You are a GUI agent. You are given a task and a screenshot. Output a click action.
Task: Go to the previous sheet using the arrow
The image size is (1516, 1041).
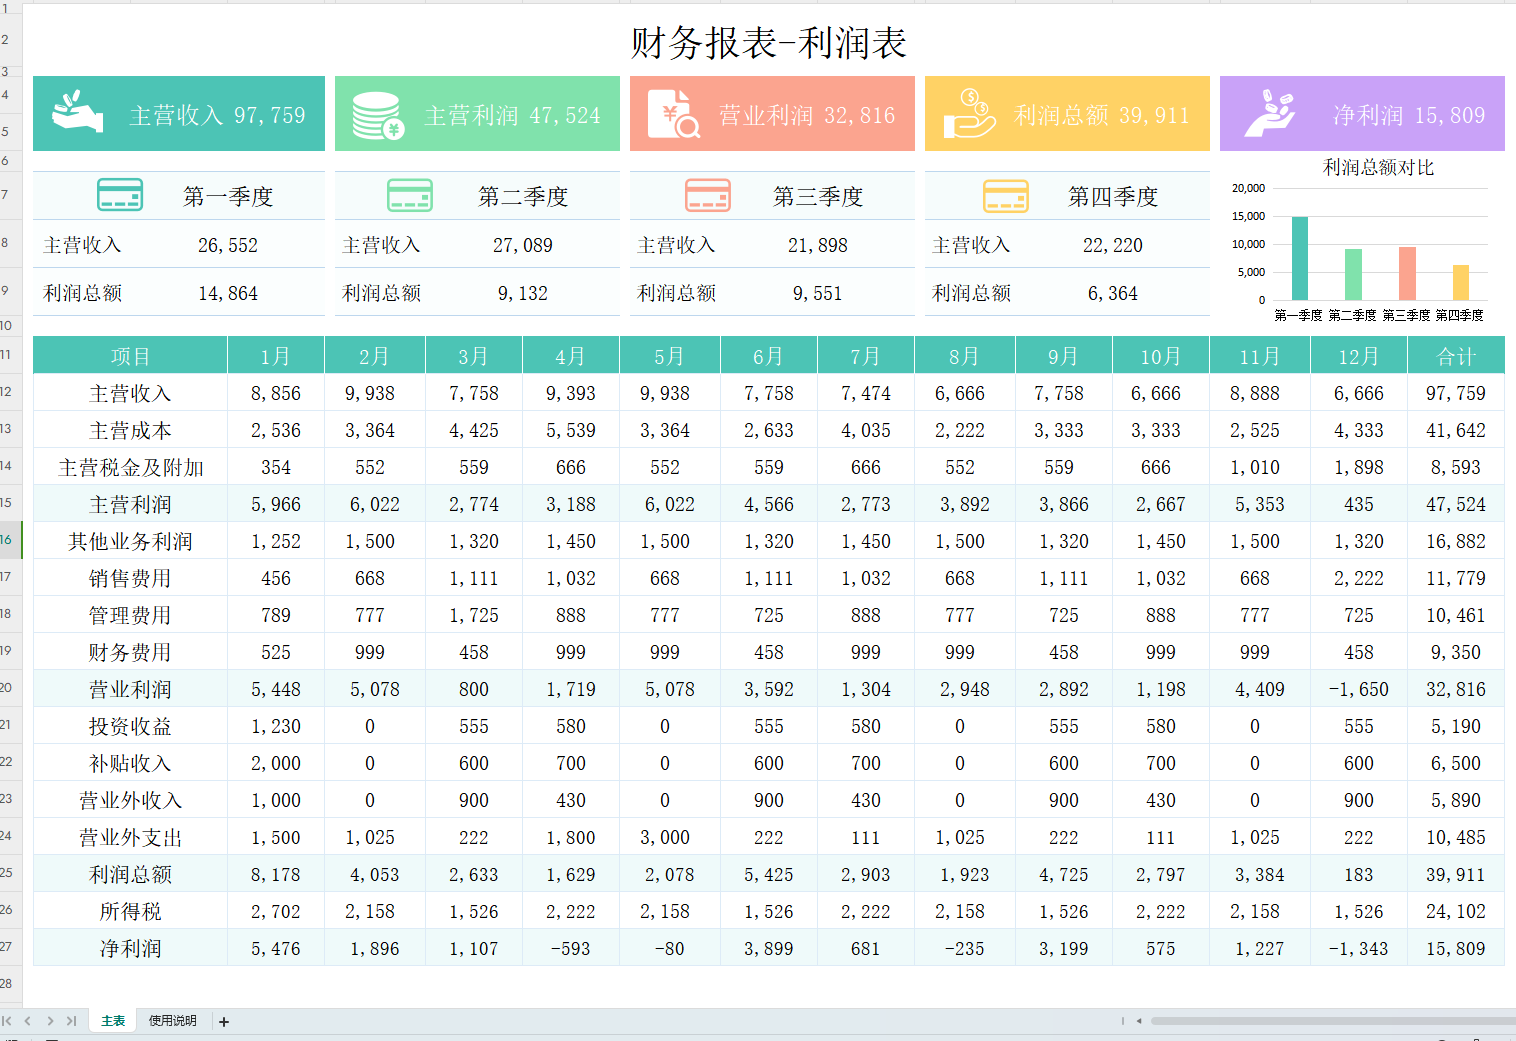click(x=28, y=1021)
